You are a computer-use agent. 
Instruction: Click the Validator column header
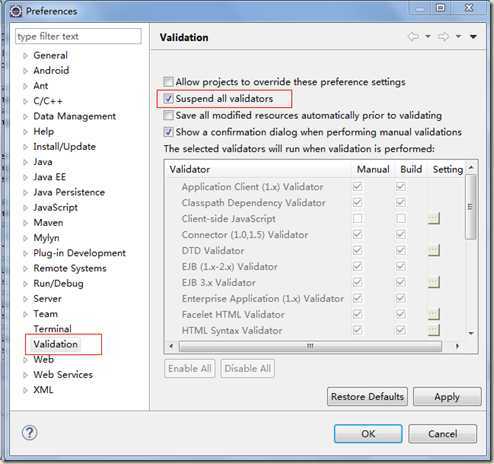pyautogui.click(x=258, y=169)
